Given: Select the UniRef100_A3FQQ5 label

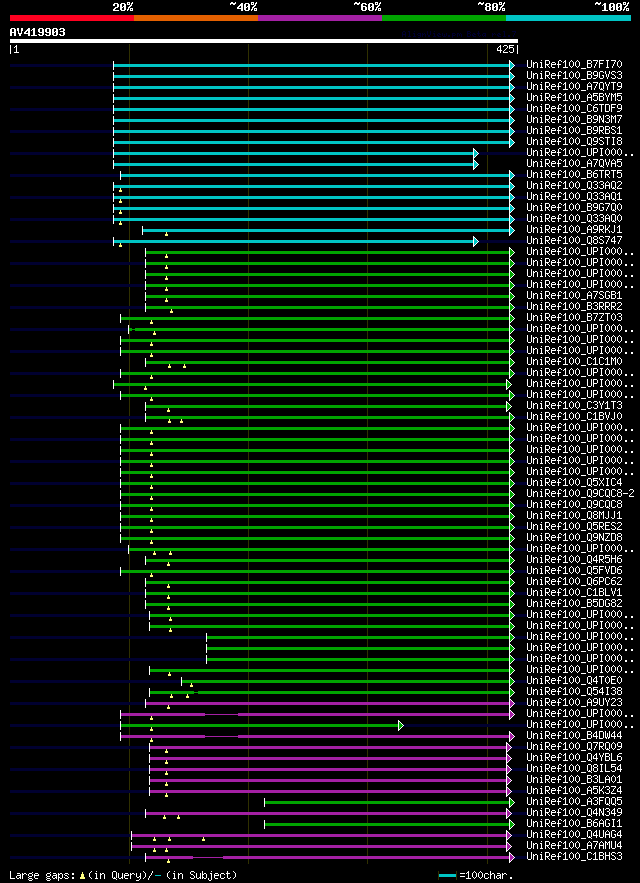Looking at the screenshot, I should 574,801.
